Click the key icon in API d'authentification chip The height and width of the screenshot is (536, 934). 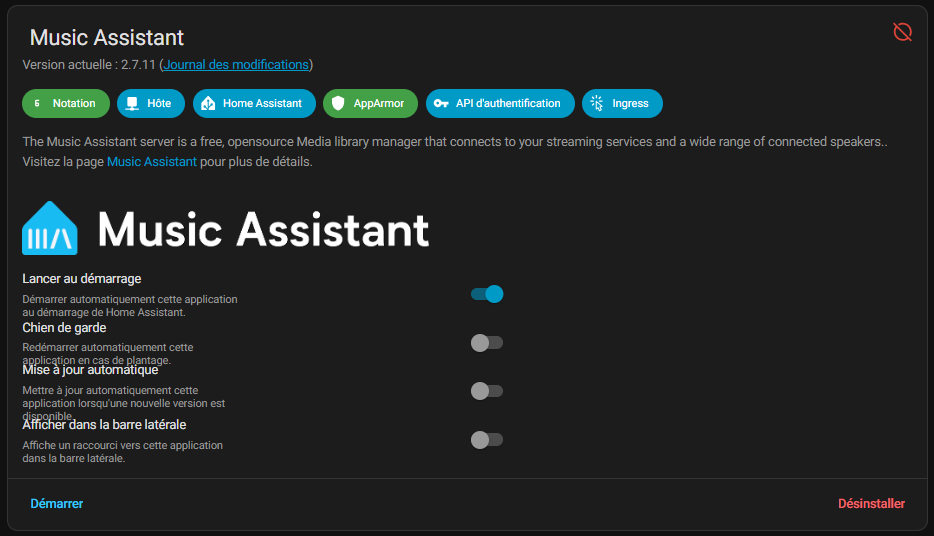(441, 103)
